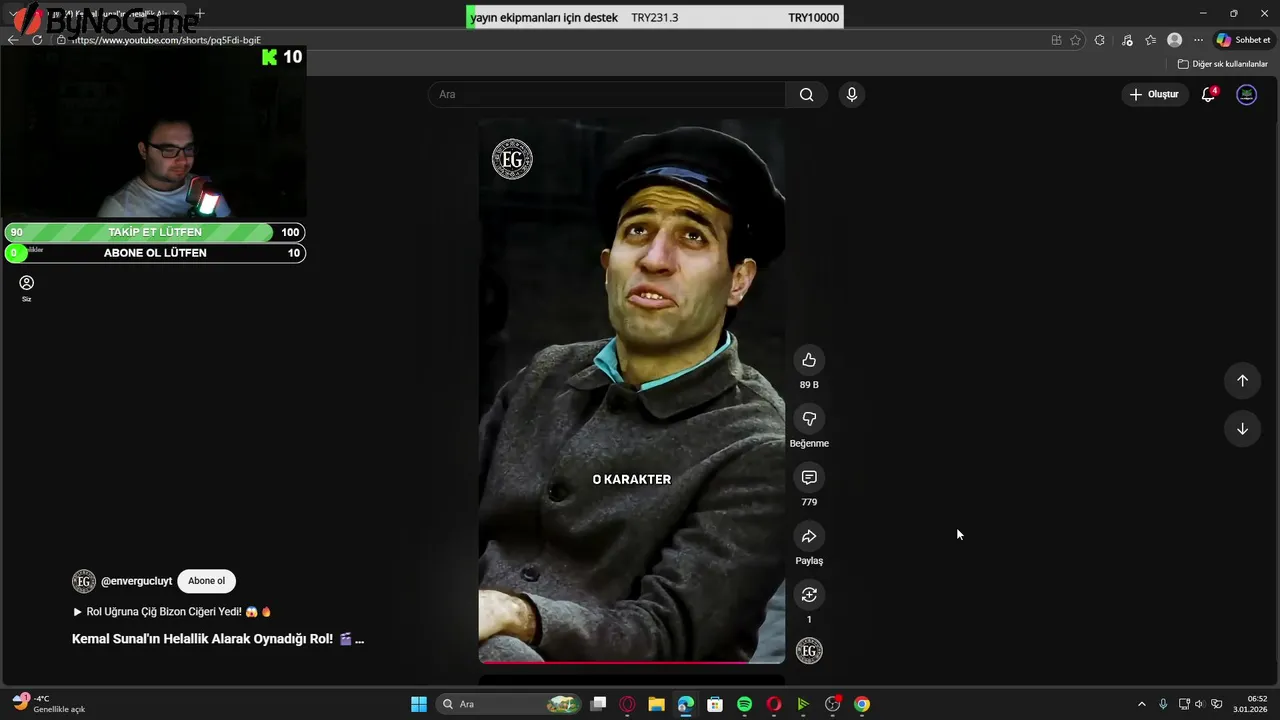Click the YouTube search field Ara
Image resolution: width=1280 pixels, height=720 pixels.
tap(607, 94)
